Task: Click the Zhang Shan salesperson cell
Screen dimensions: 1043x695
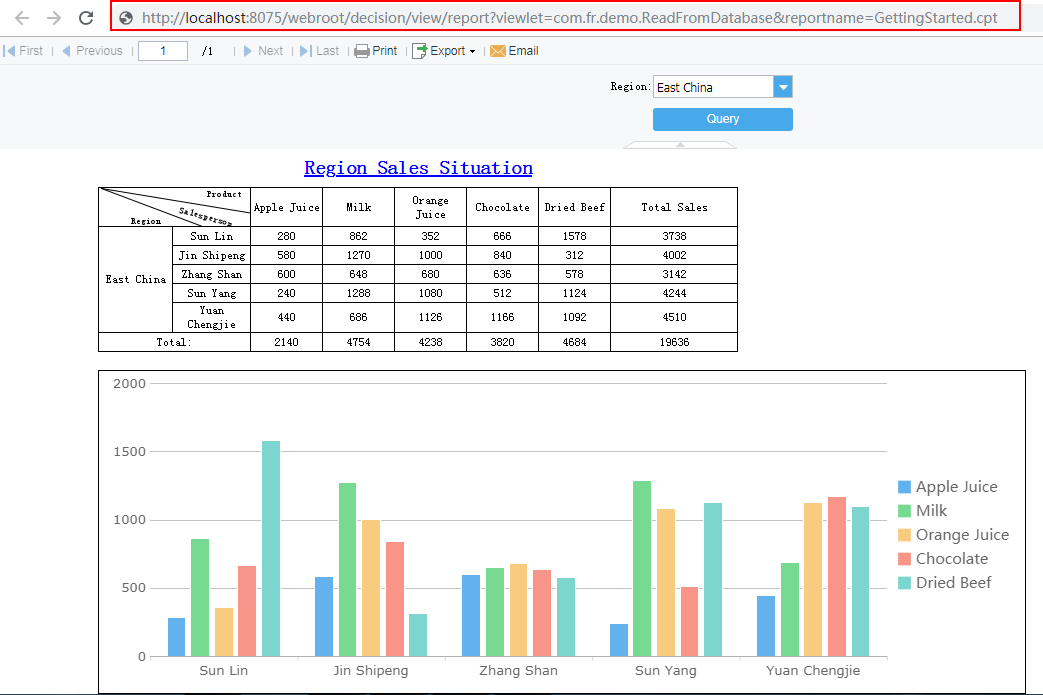Action: (212, 274)
